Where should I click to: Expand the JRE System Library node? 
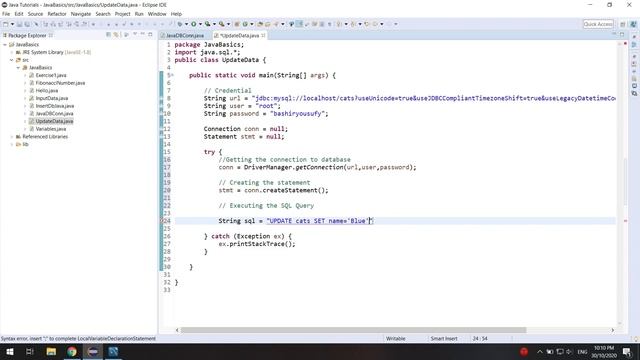coord(12,52)
